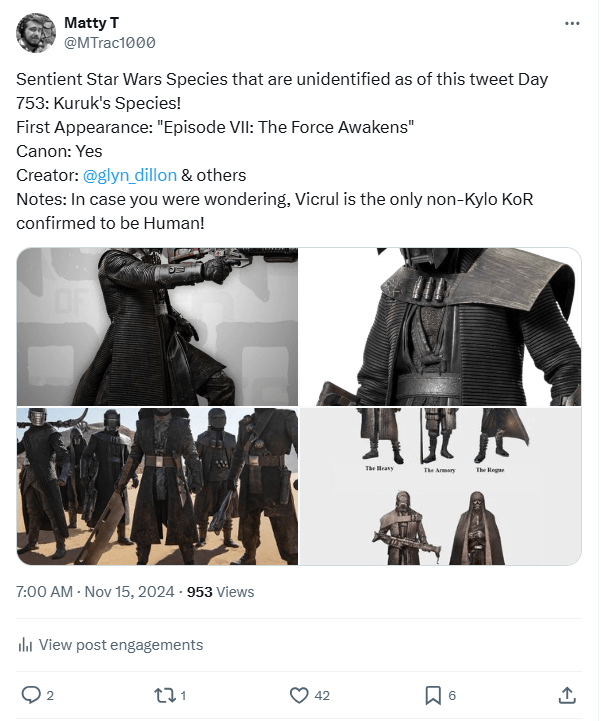Click the reply speech bubble icon
The width and height of the screenshot is (601, 721).
click(31, 694)
